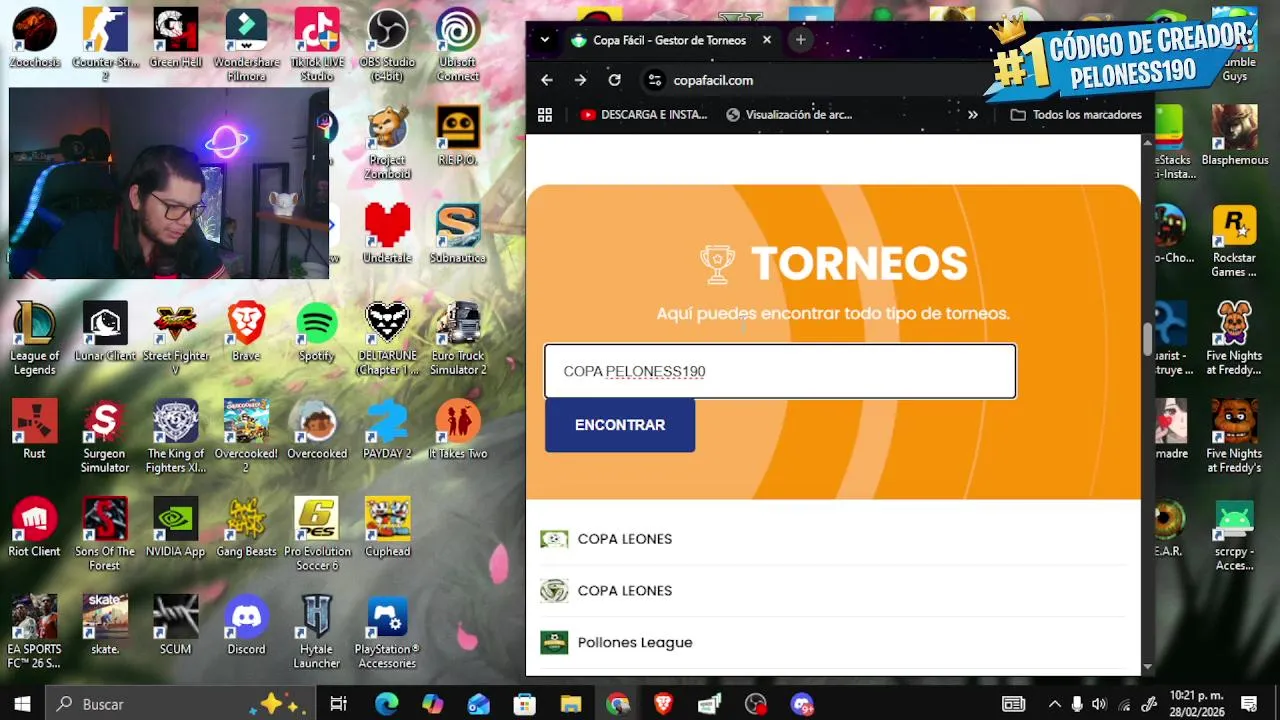This screenshot has height=720, width=1280.
Task: Open EA SPORTS FC 26 desktop icon
Action: (x=34, y=632)
